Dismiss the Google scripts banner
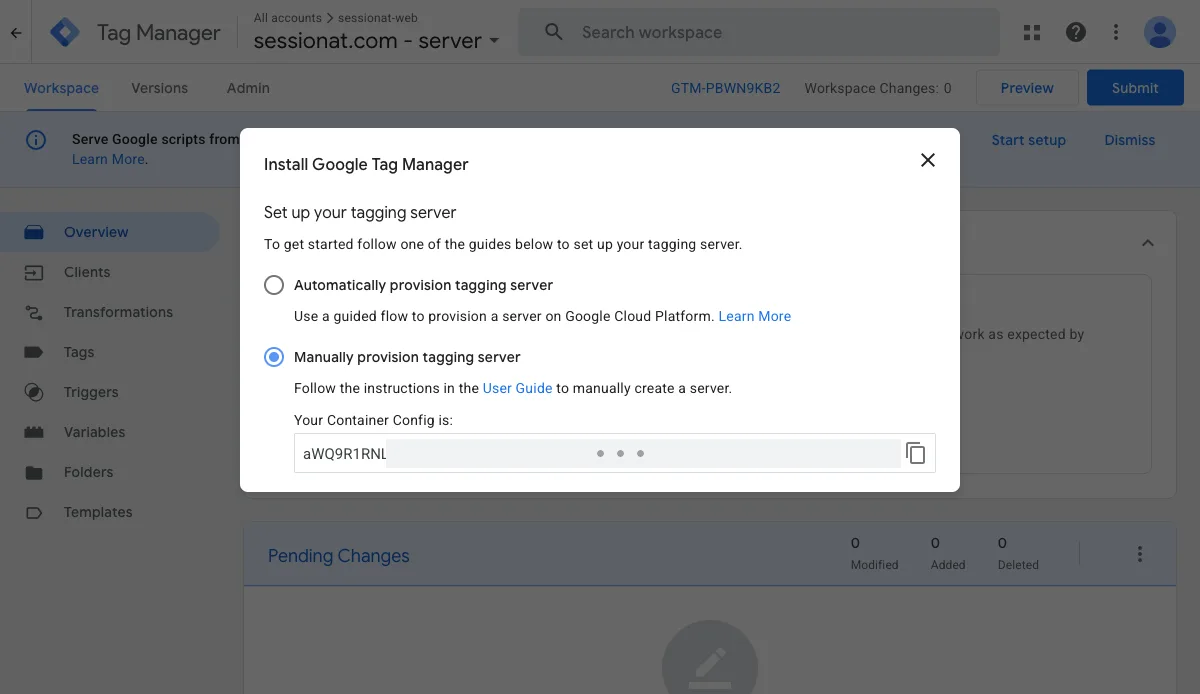Image resolution: width=1200 pixels, height=694 pixels. pyautogui.click(x=1130, y=140)
